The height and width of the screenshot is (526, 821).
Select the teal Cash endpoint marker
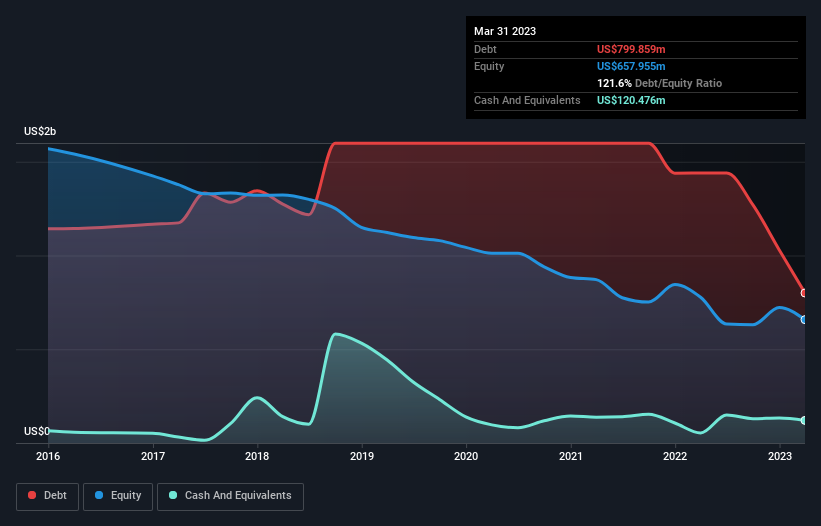click(804, 420)
